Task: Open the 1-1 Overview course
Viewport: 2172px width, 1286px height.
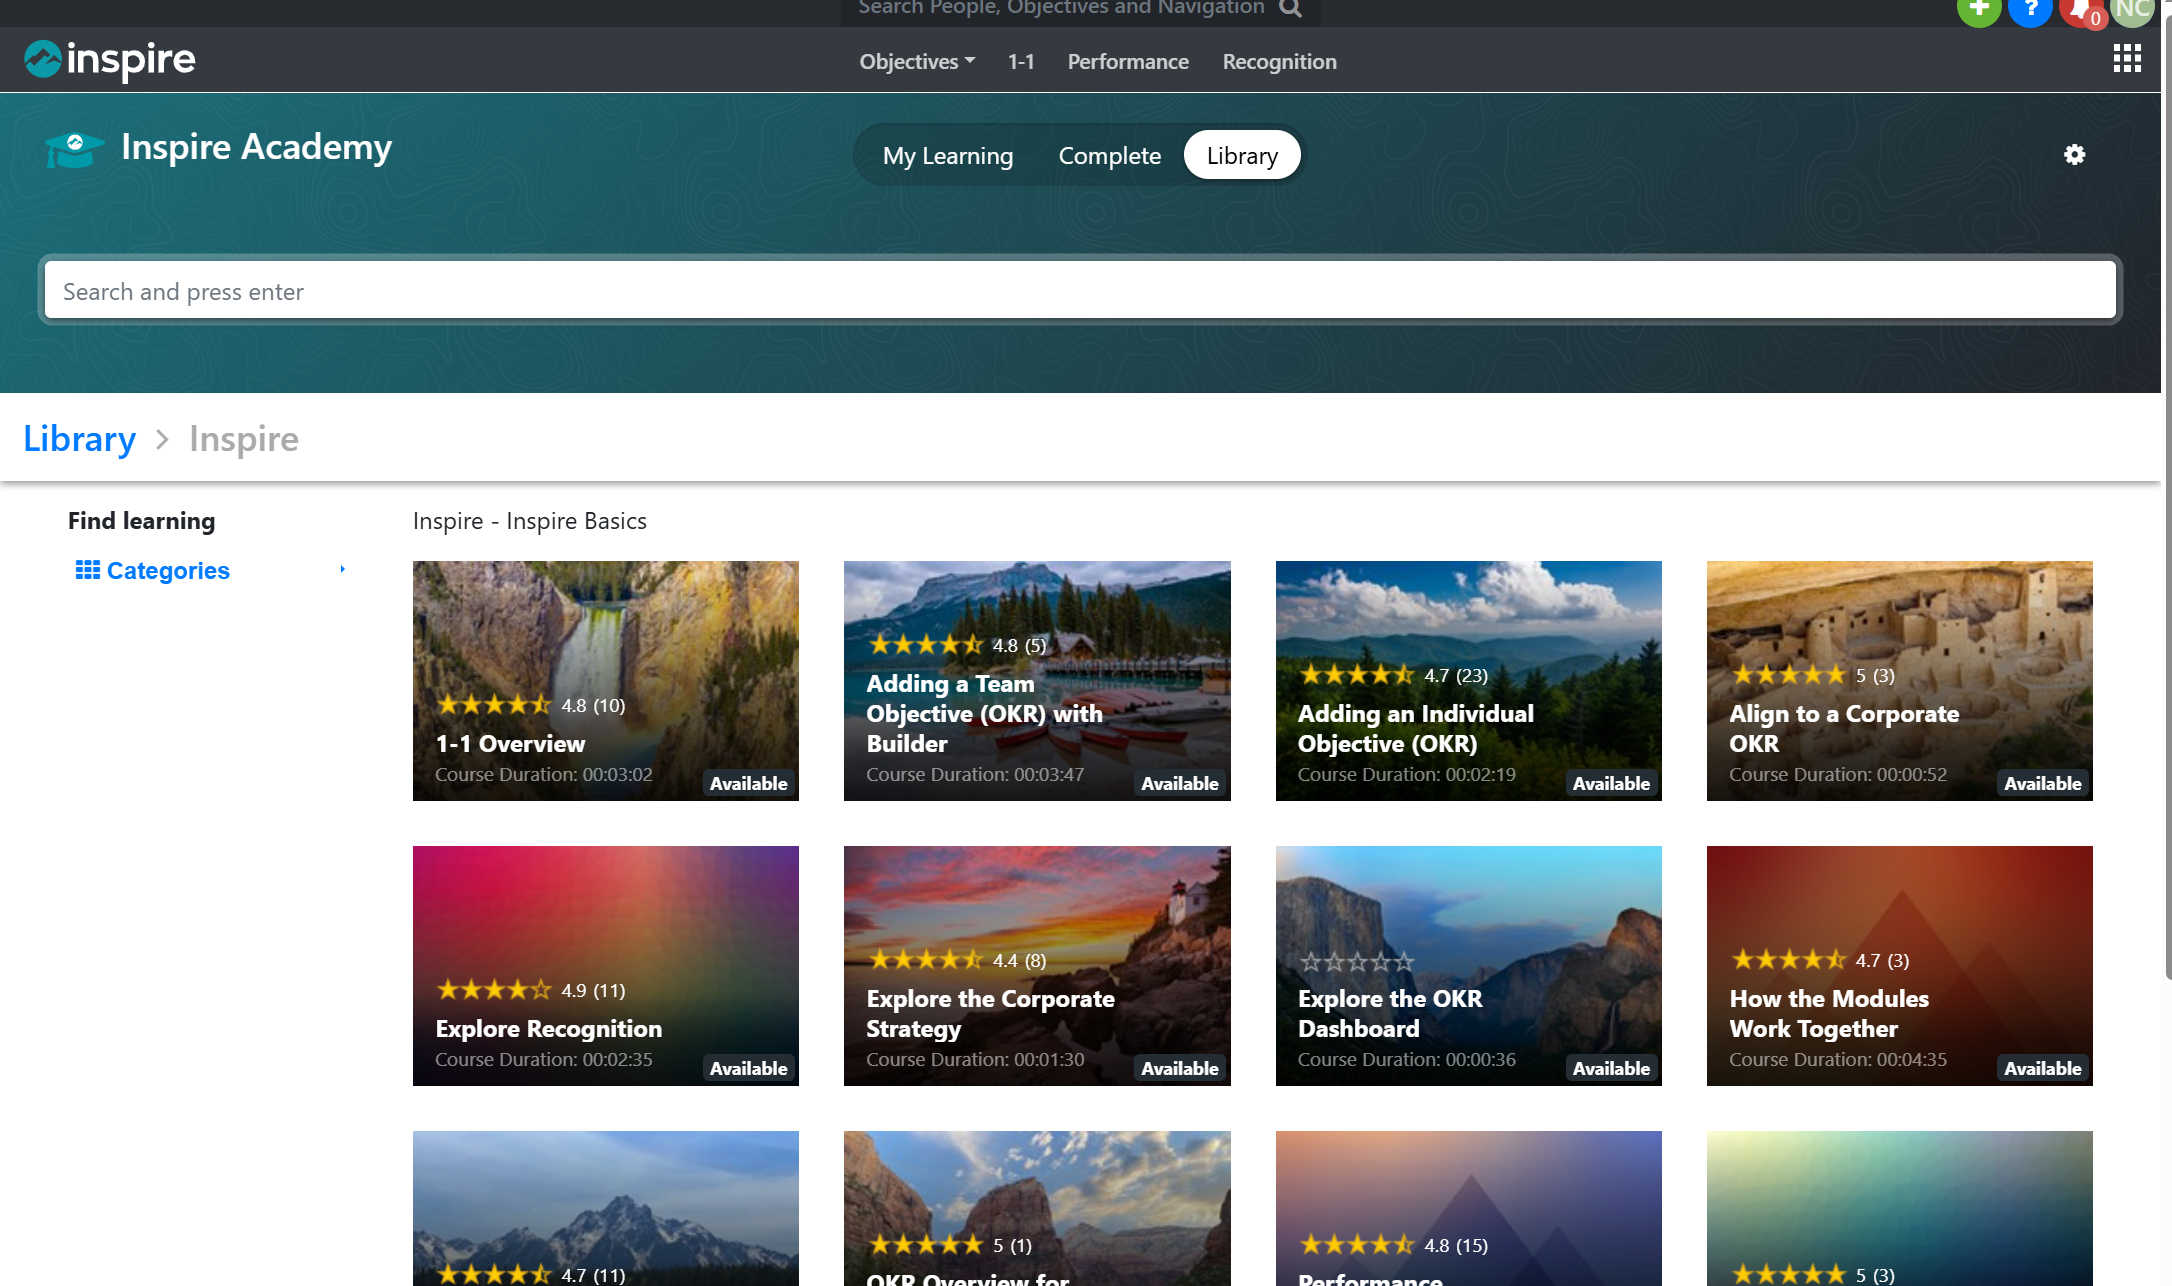Action: pyautogui.click(x=606, y=681)
